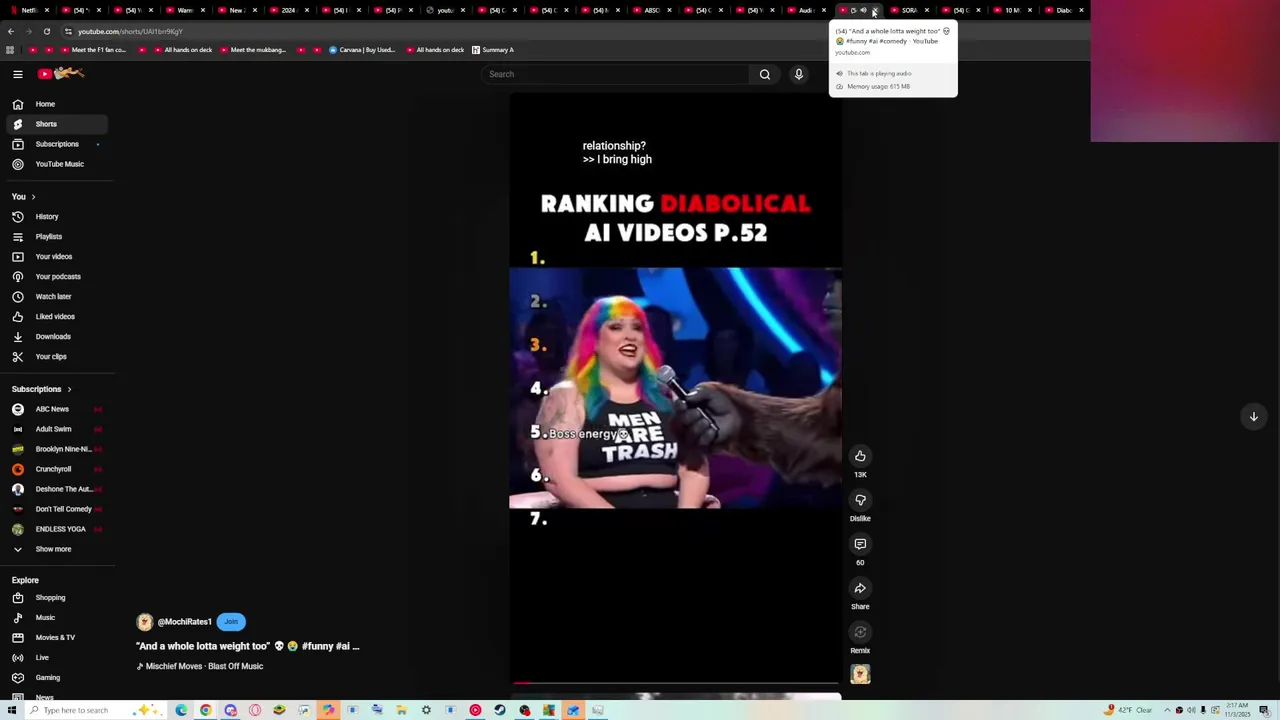Reload the page with browser refresh

[46, 32]
